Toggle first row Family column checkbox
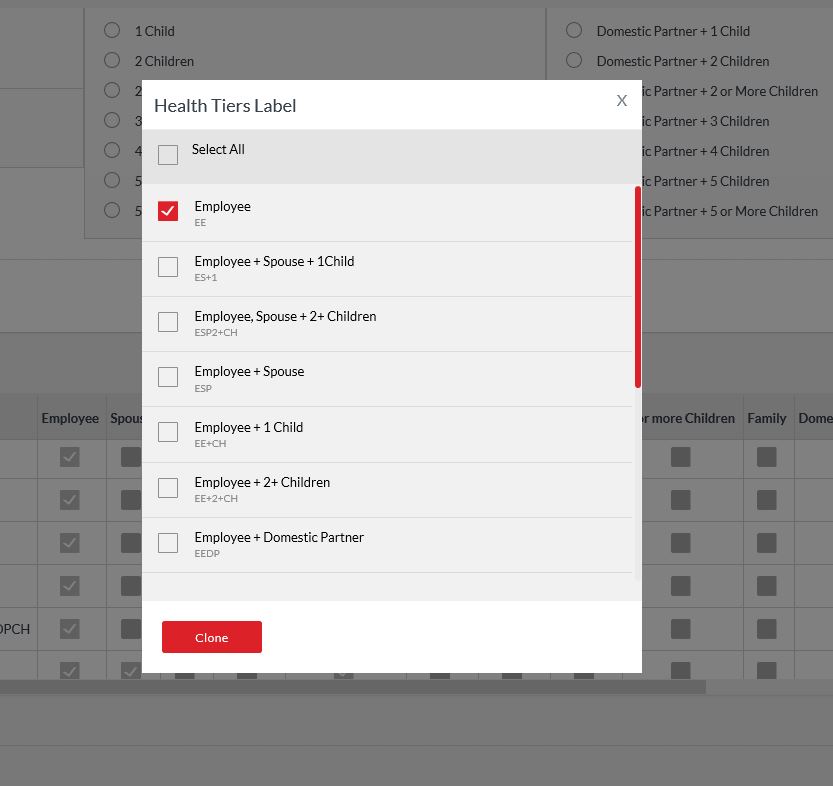Screen dimensions: 833x786 767,457
